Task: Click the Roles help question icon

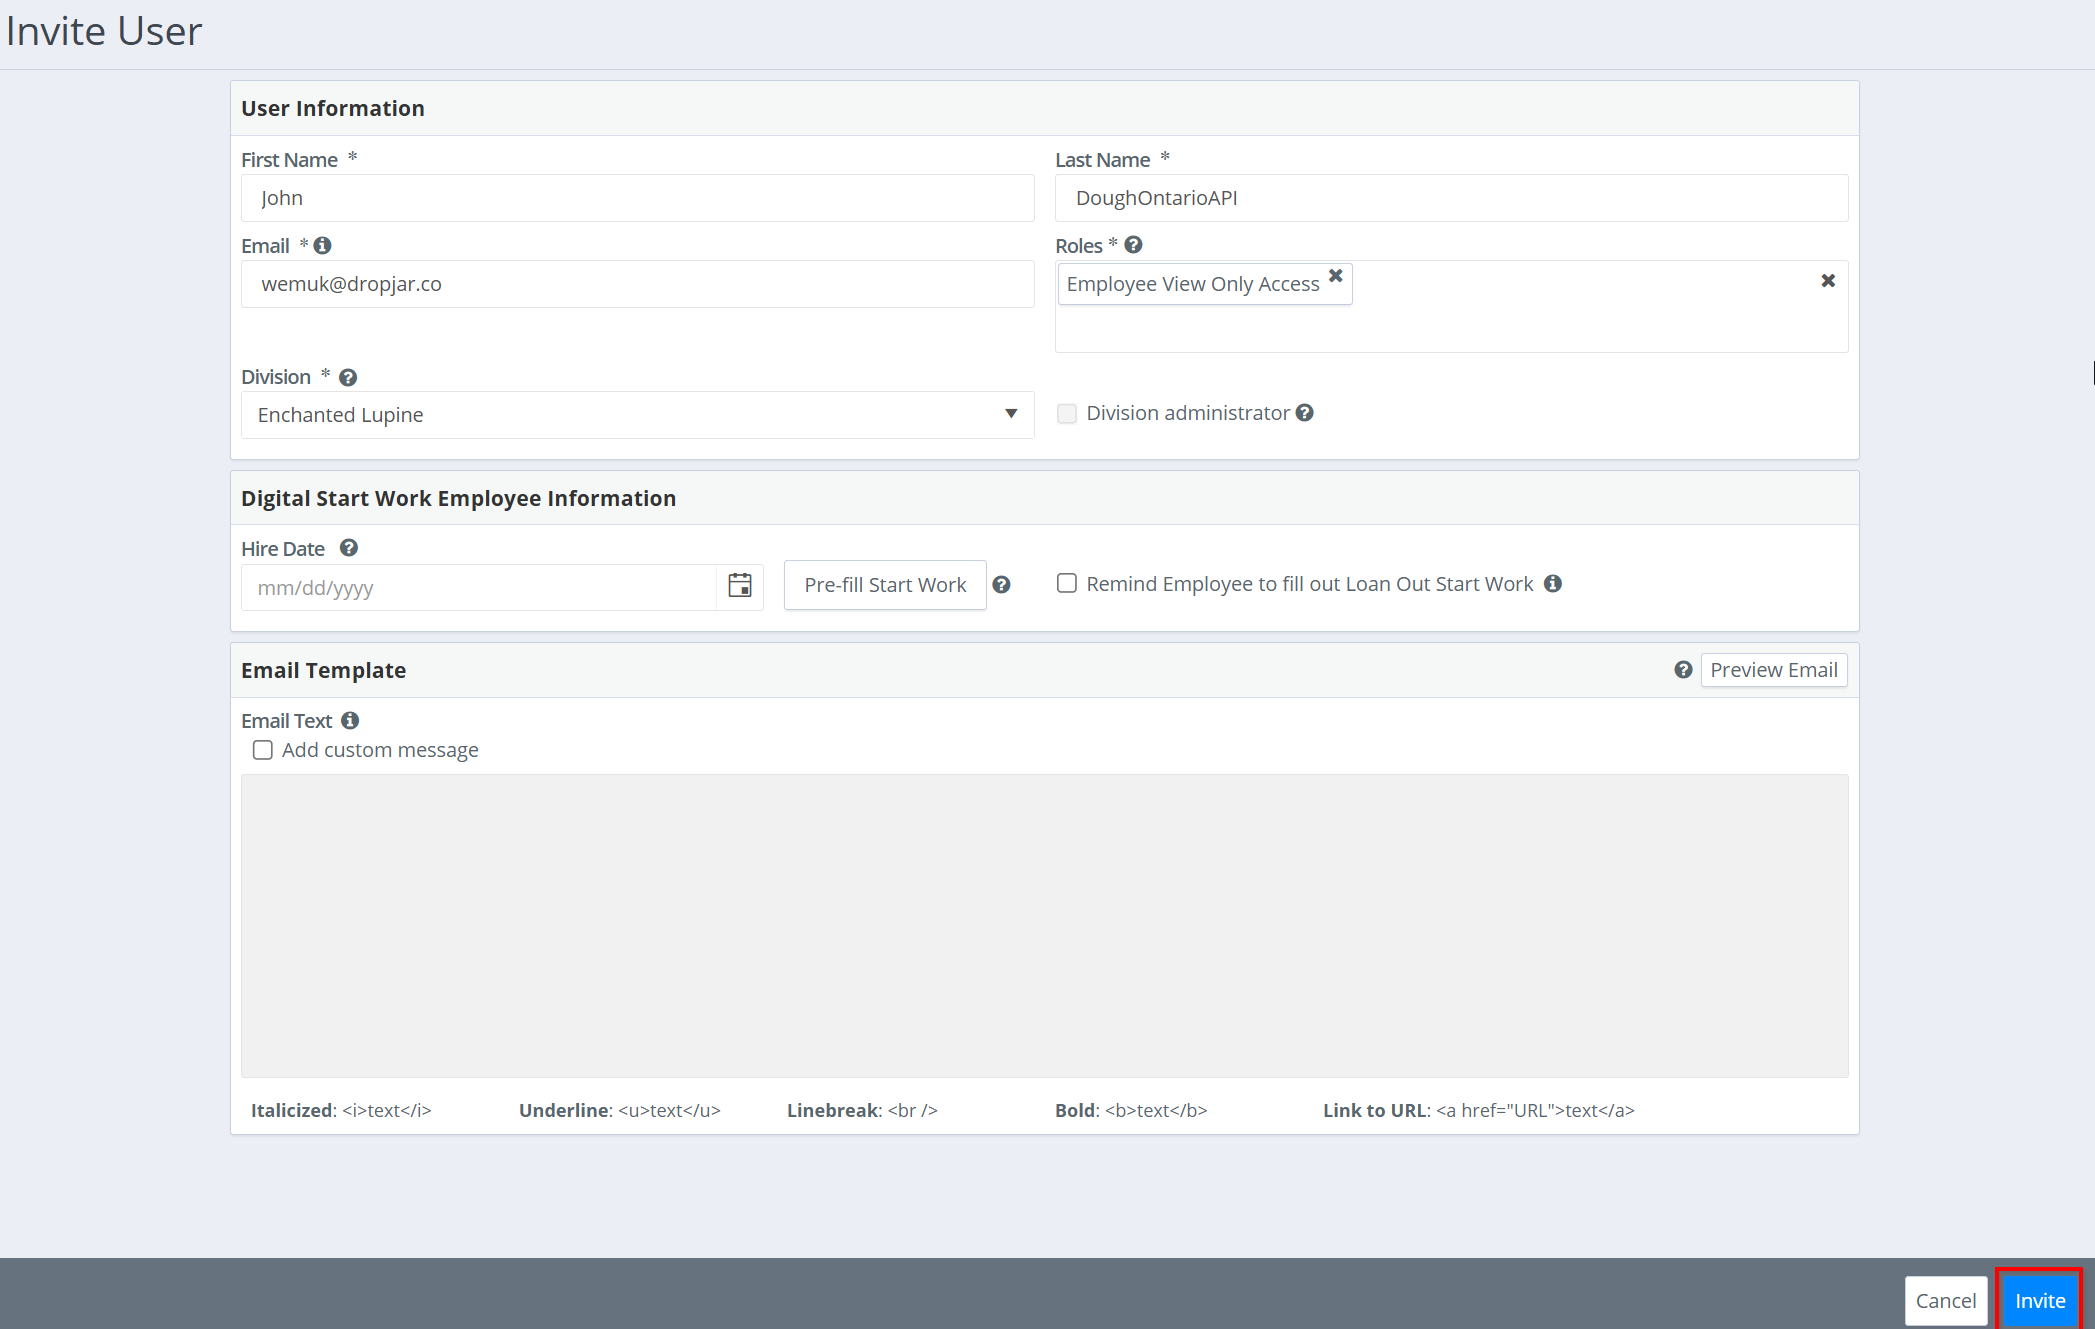Action: (x=1133, y=245)
